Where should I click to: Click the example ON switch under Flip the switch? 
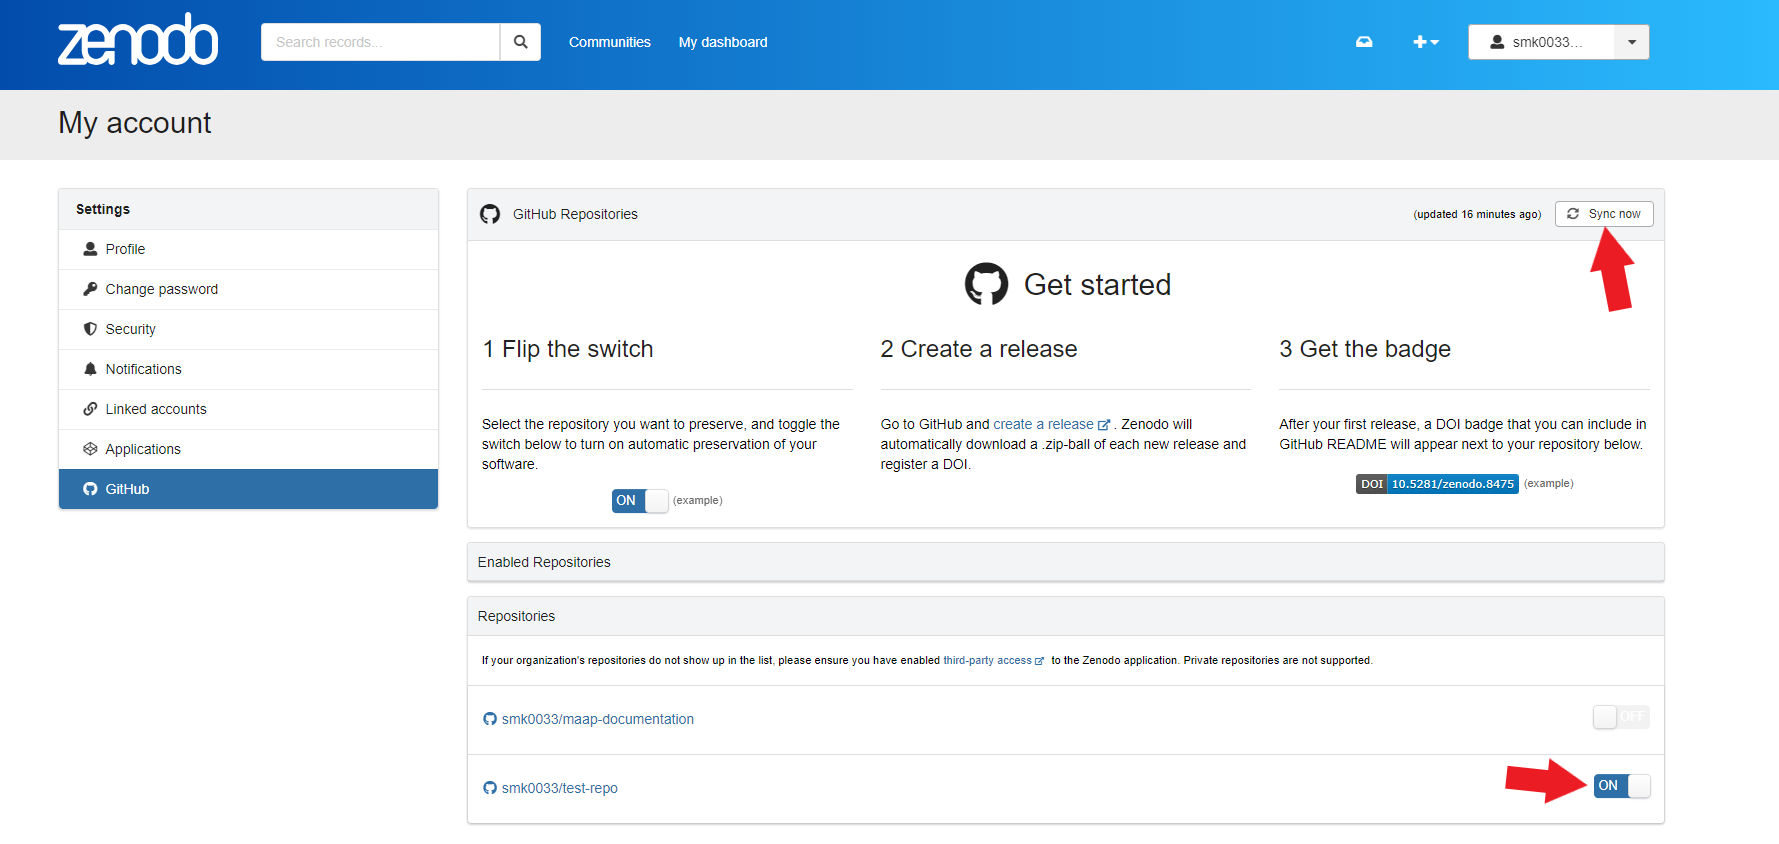click(x=640, y=500)
